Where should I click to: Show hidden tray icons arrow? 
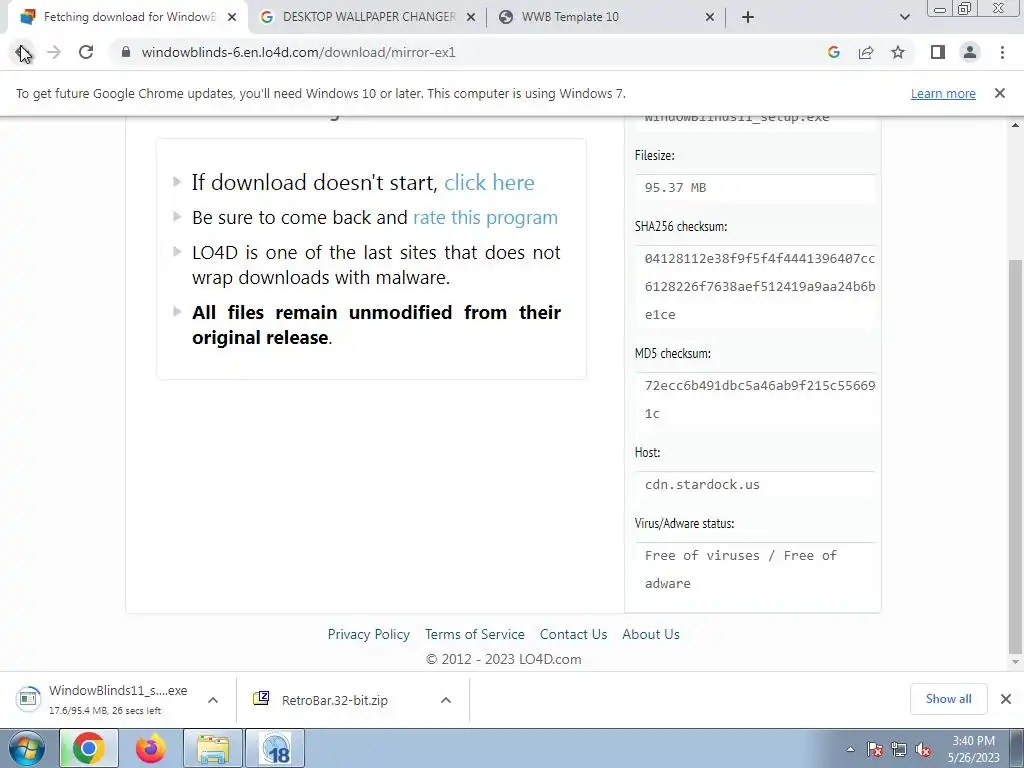850,749
